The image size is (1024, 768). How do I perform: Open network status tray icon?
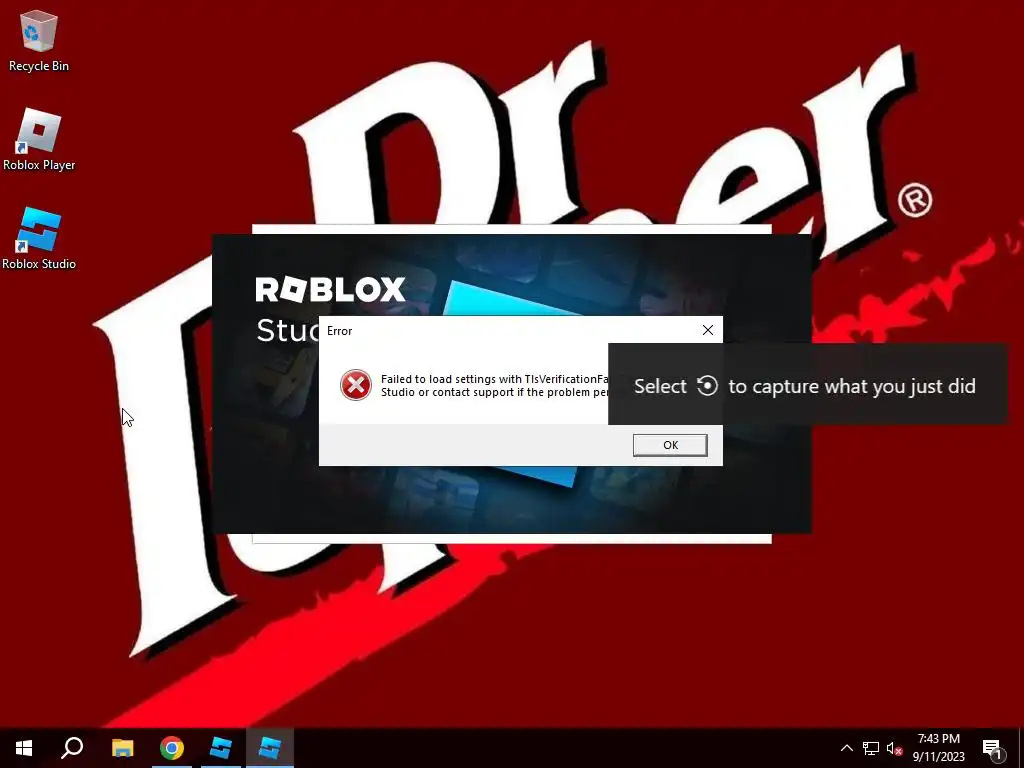pos(871,748)
